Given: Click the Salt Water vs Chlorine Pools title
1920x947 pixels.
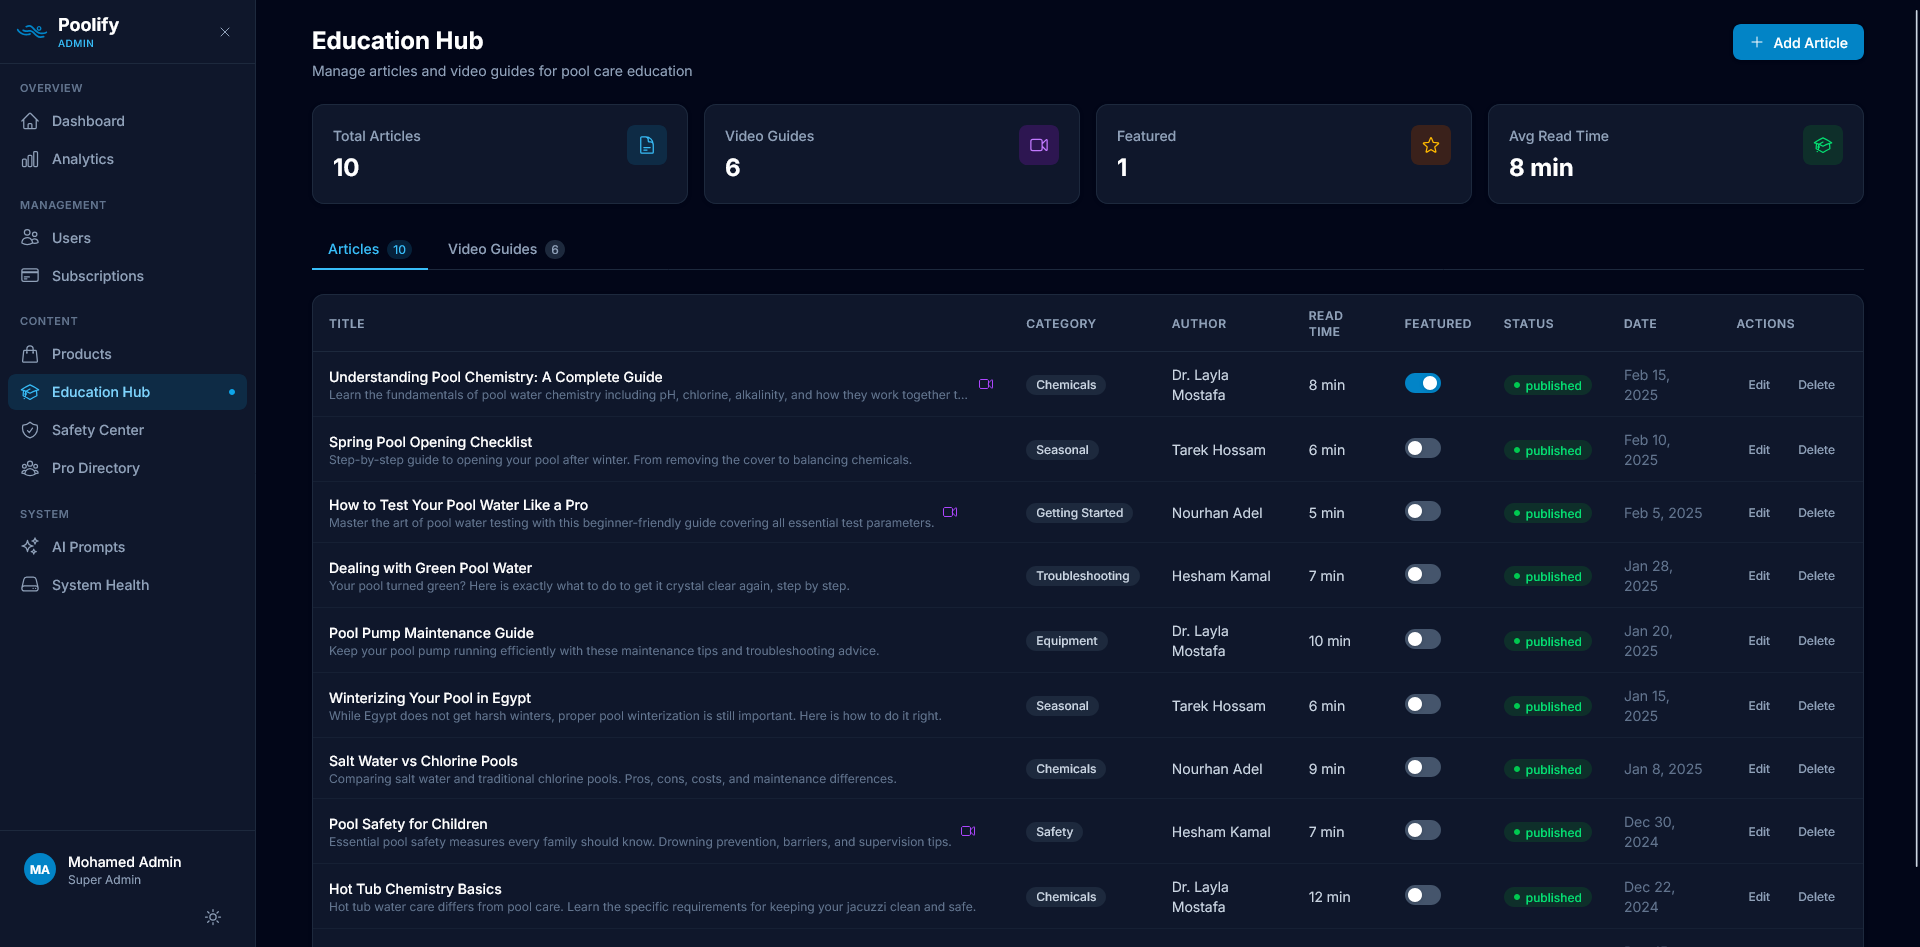Looking at the screenshot, I should point(423,761).
